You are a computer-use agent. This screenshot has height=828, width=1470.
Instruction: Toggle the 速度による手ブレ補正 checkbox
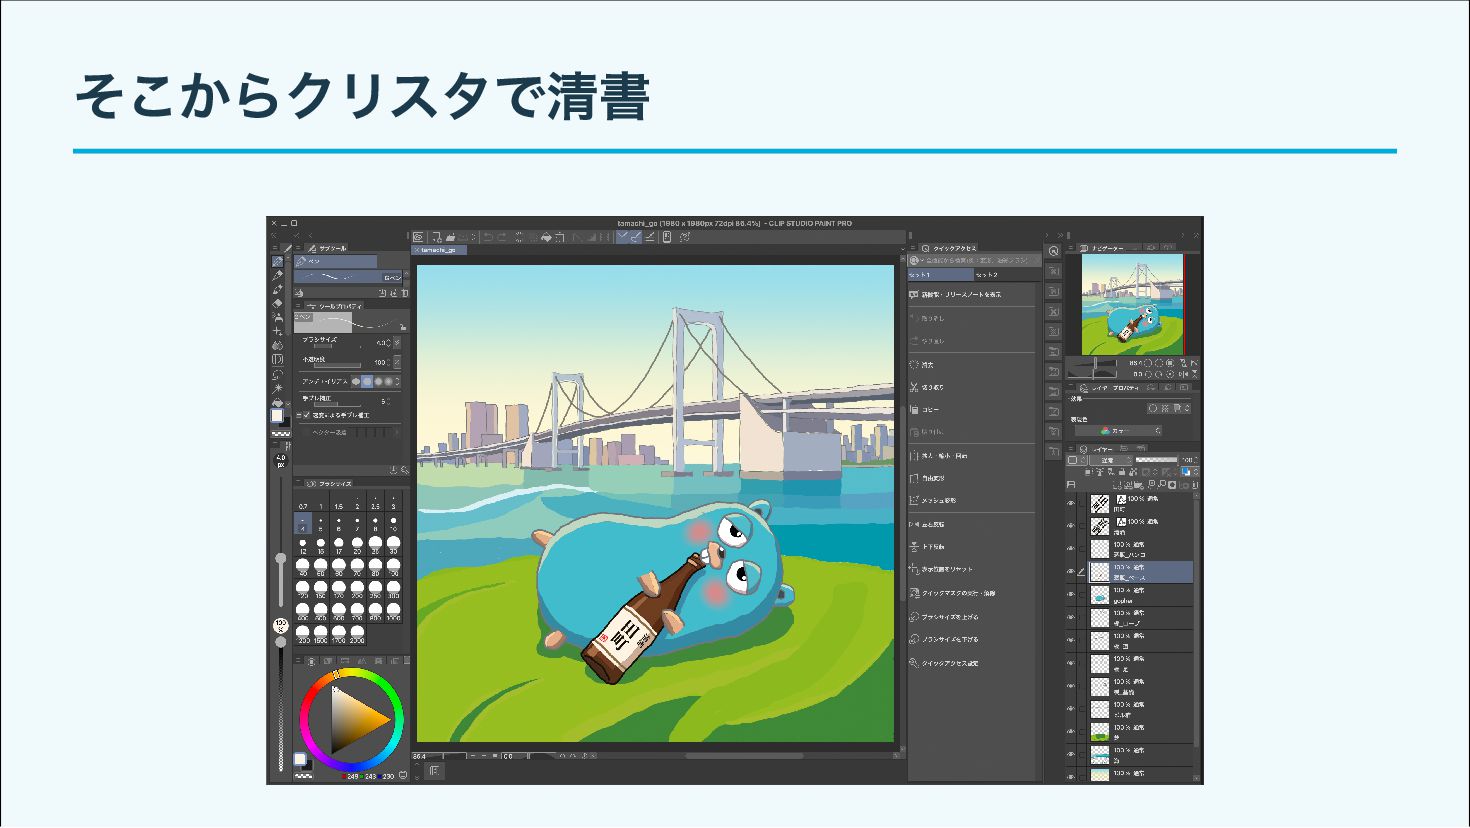click(307, 415)
